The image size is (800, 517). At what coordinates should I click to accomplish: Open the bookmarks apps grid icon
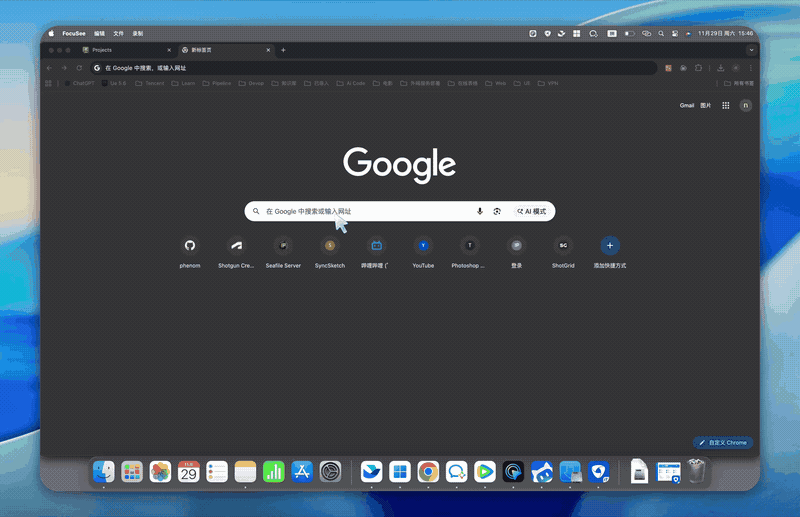point(48,83)
